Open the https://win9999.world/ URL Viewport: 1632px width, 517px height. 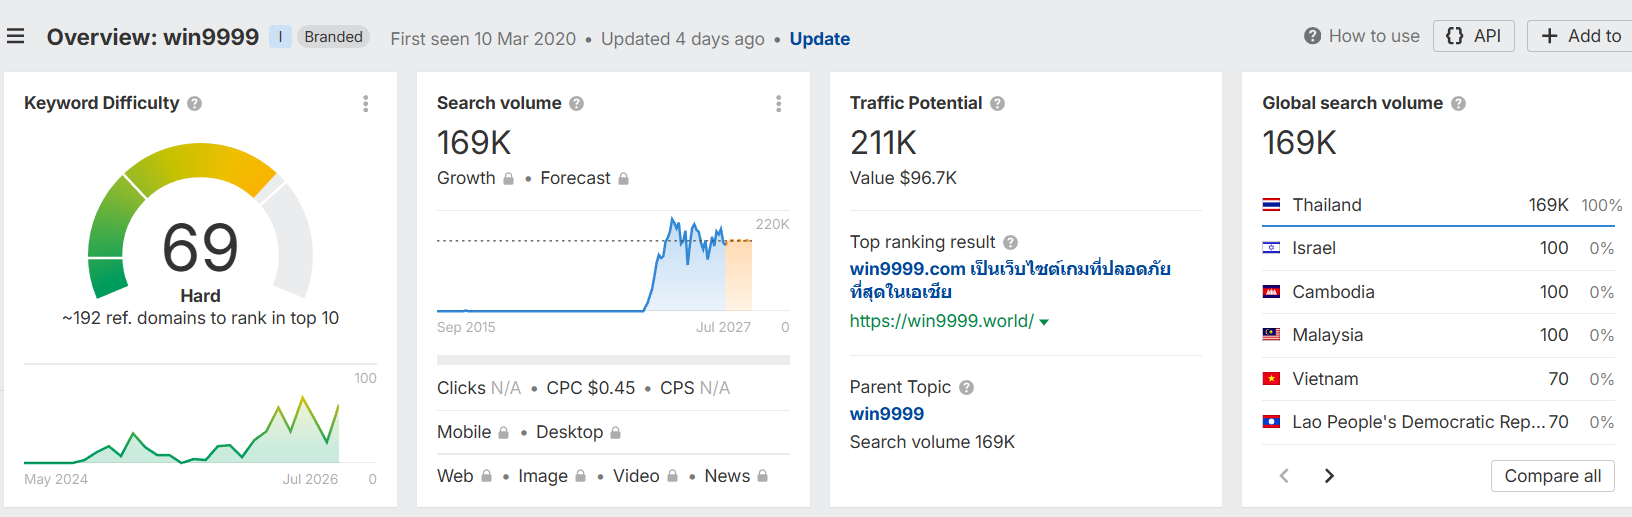point(942,321)
